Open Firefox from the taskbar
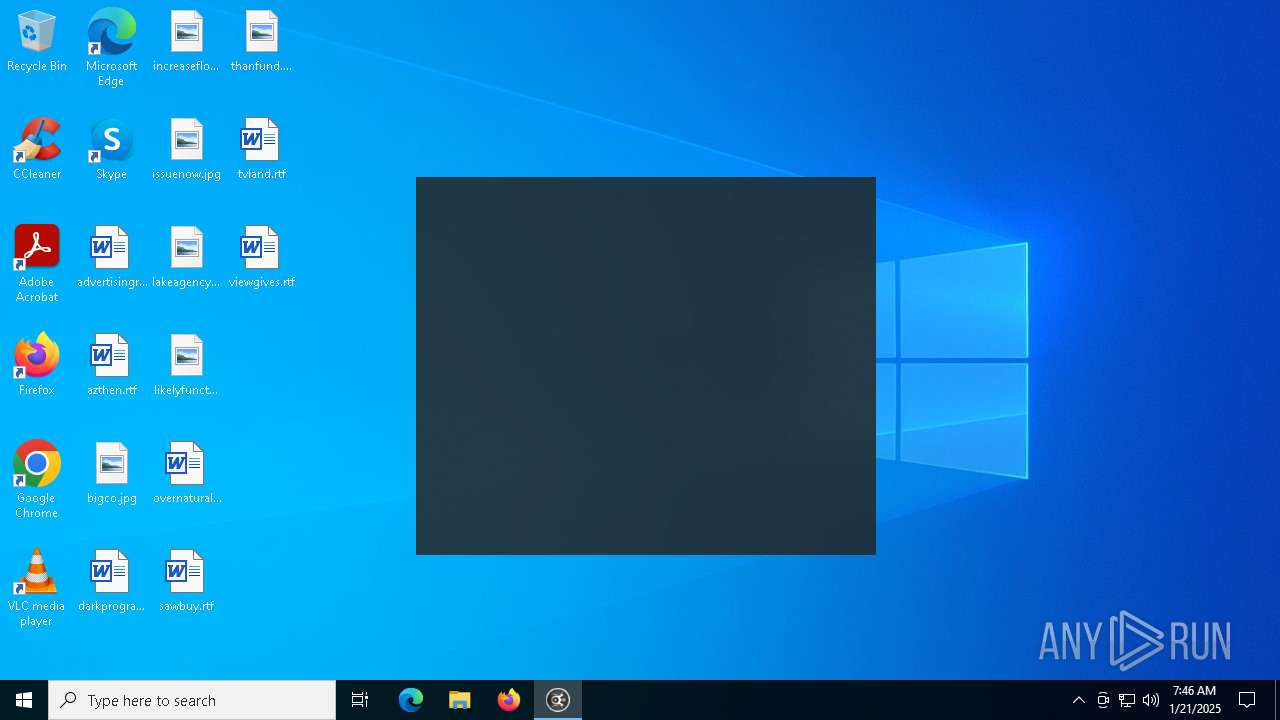Viewport: 1280px width, 720px height. click(x=509, y=700)
